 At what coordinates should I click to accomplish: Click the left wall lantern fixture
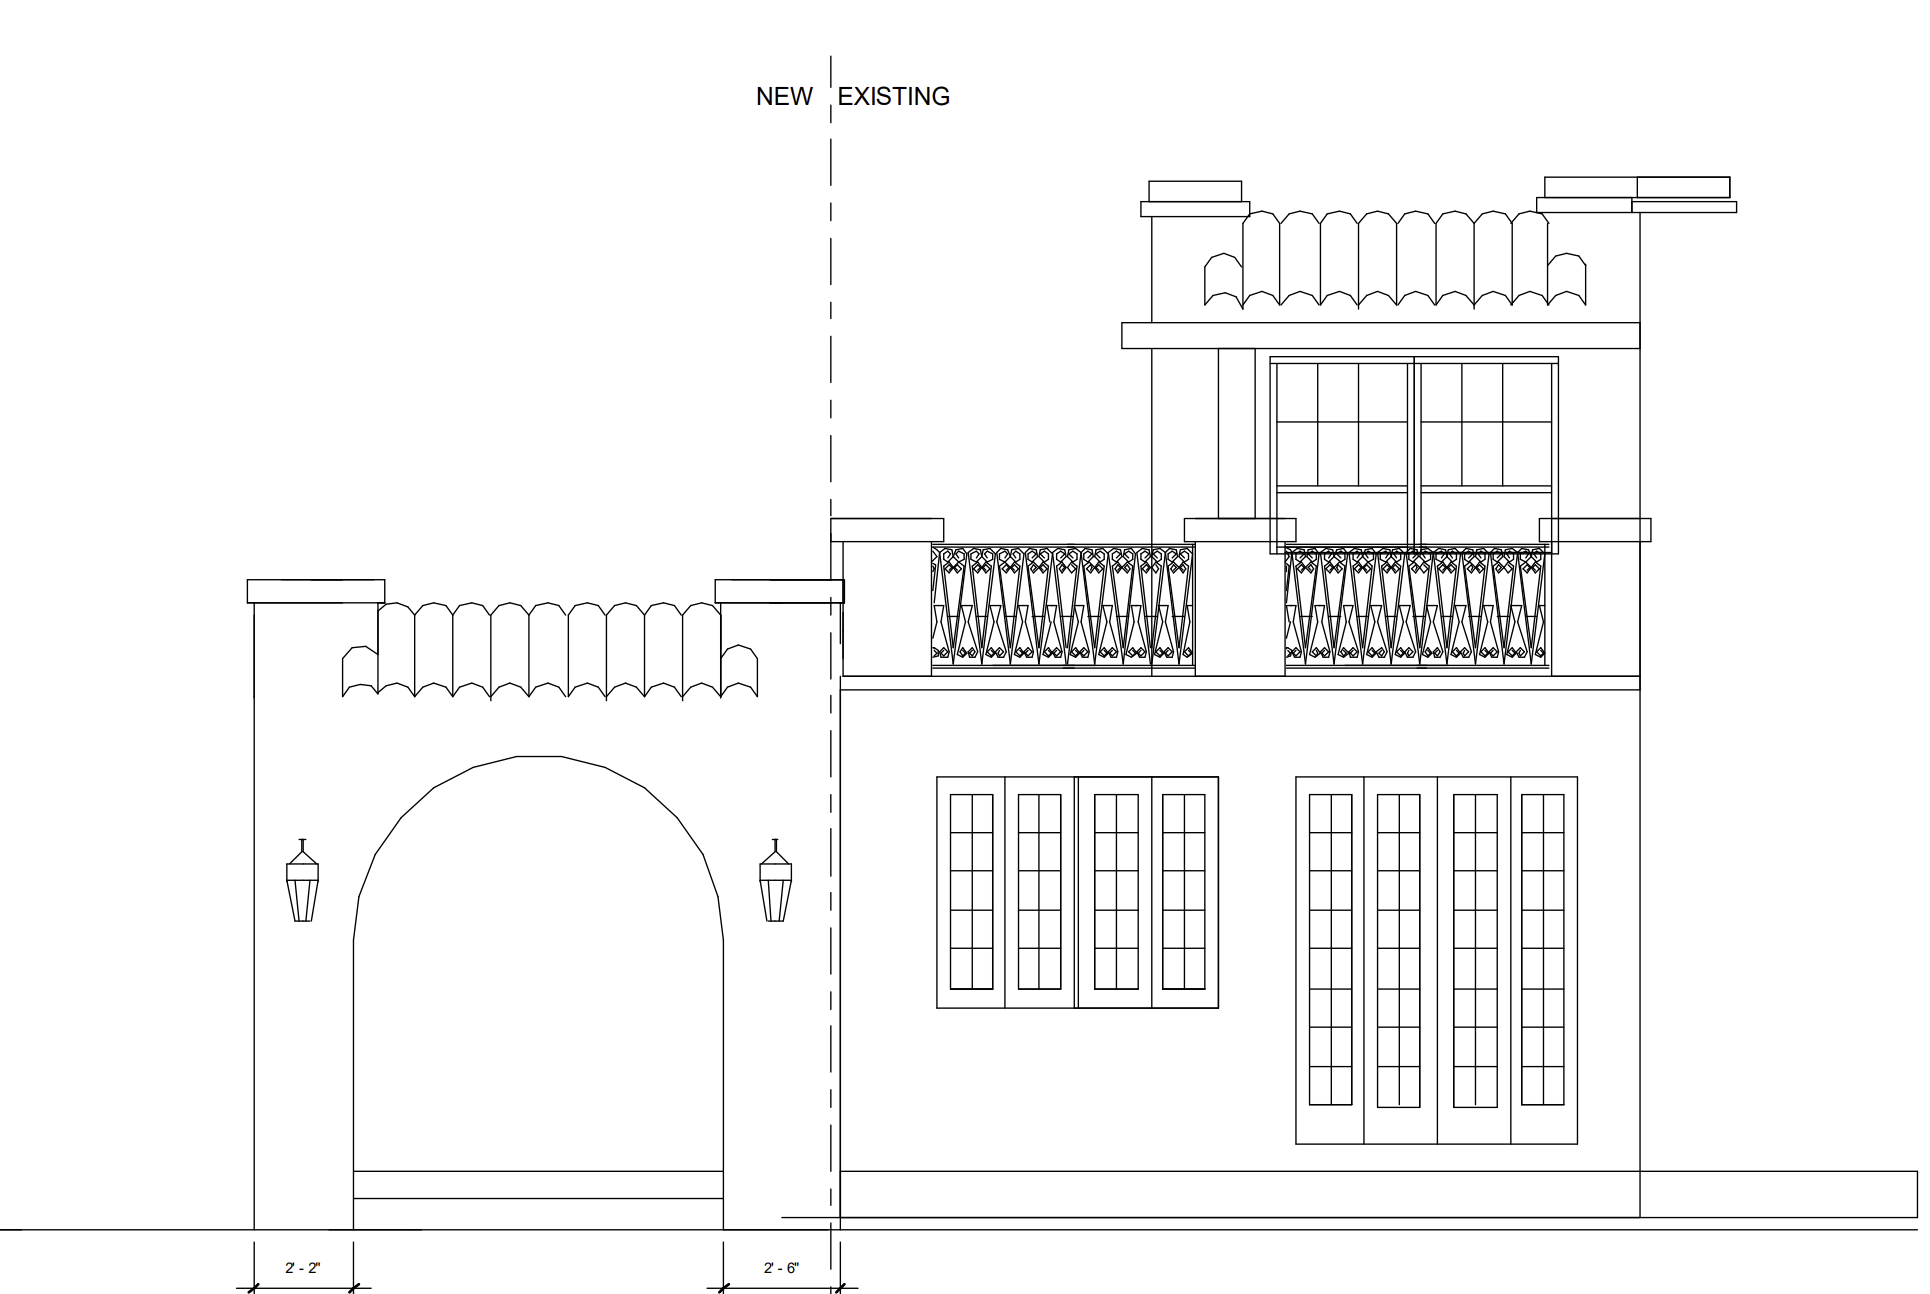[x=302, y=881]
